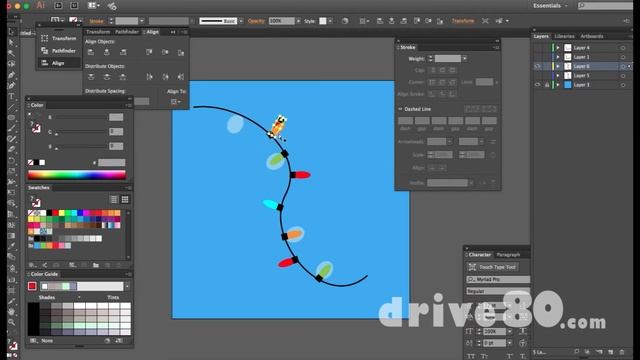640x360 pixels.
Task: Enable the Dashed Line checkbox
Action: point(400,109)
